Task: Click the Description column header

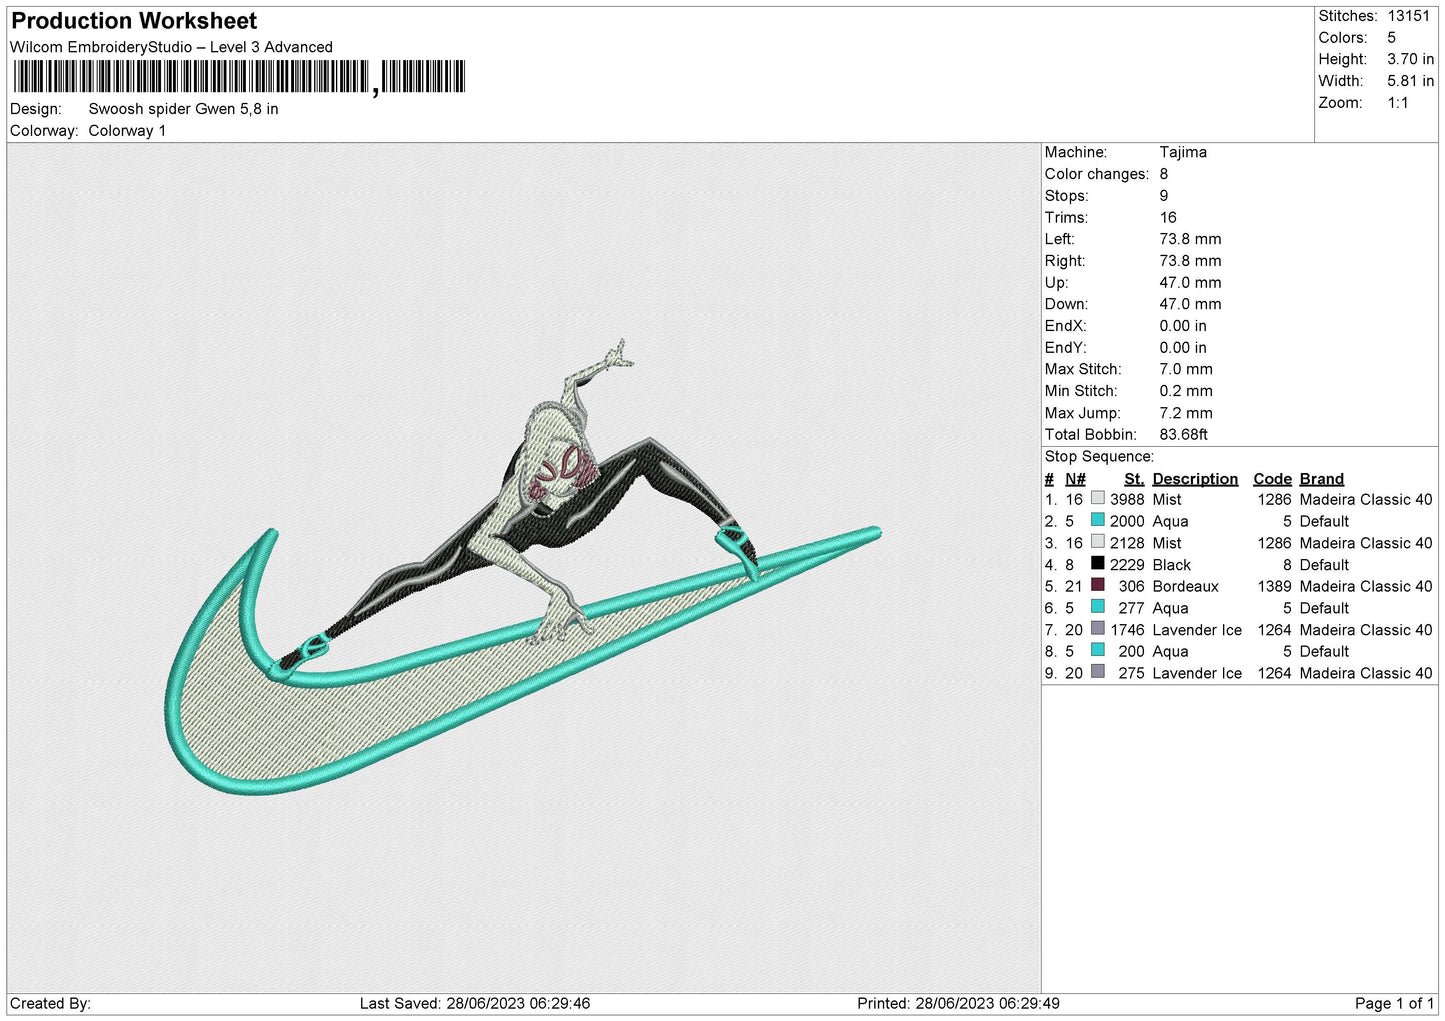Action: [1195, 479]
